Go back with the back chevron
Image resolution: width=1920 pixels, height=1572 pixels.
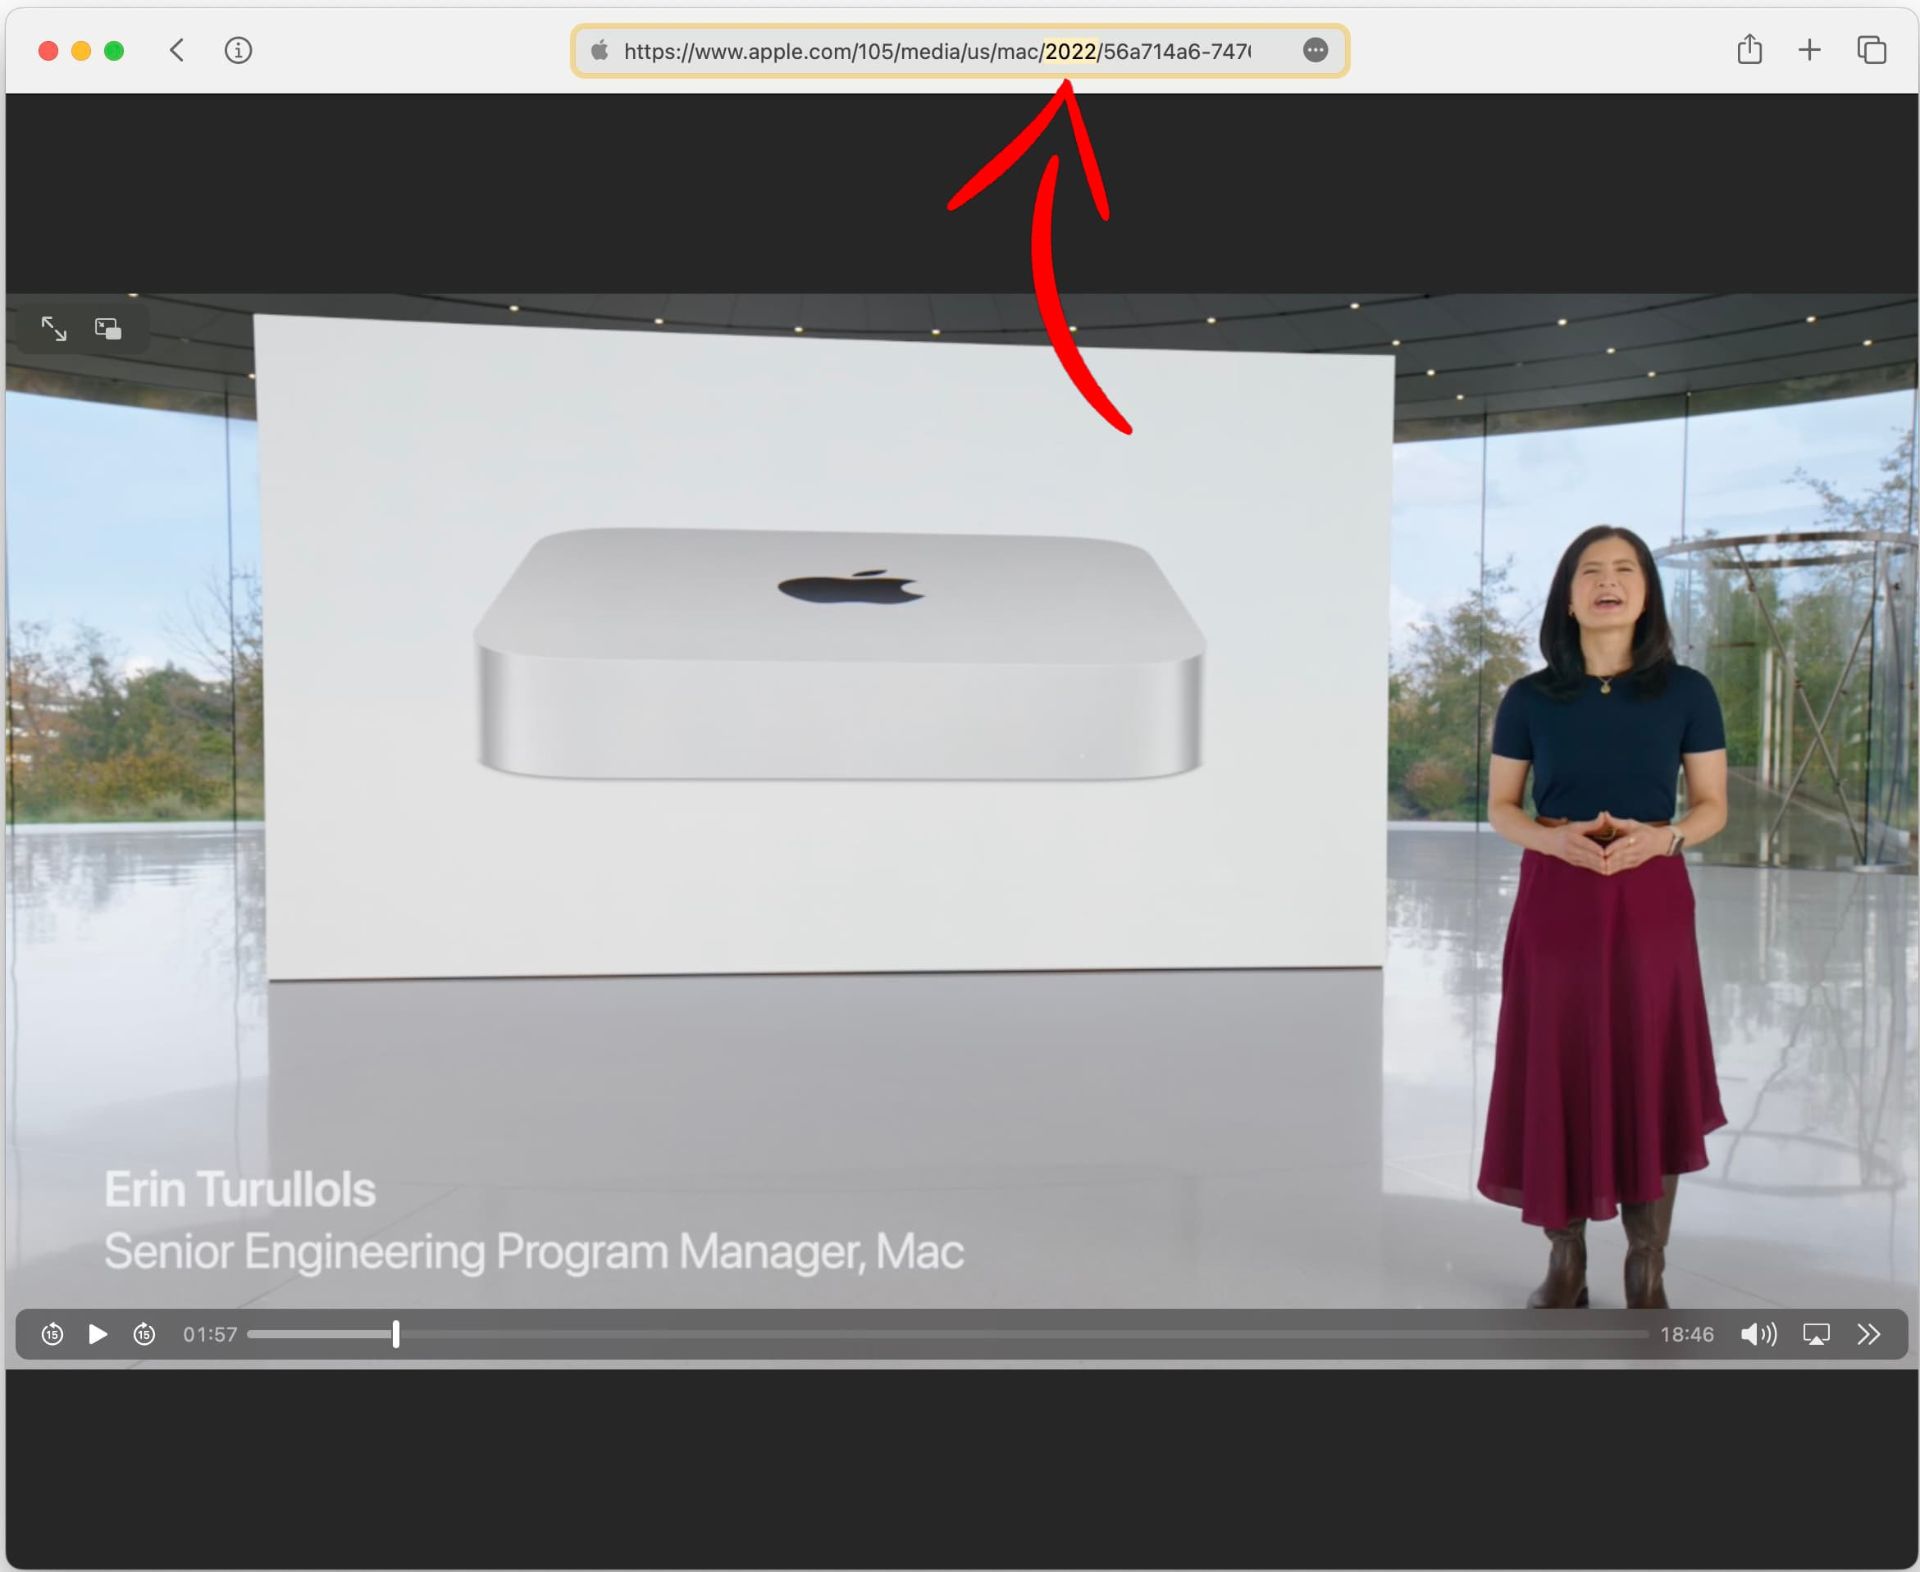point(177,50)
